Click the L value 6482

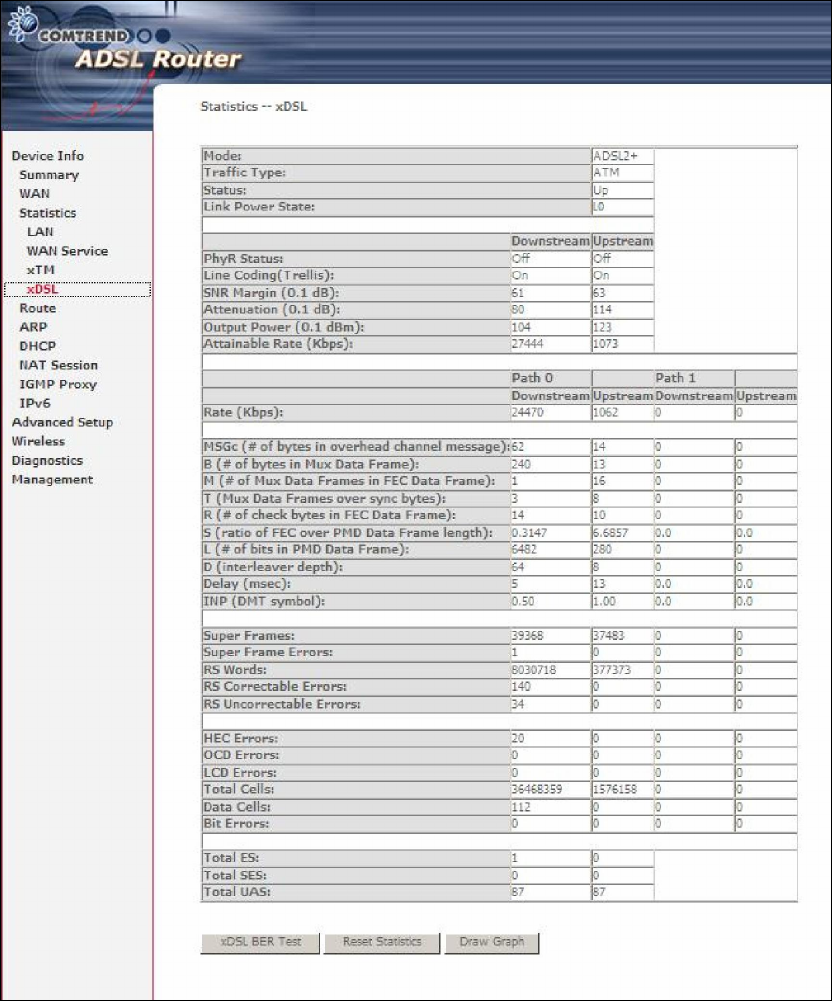(524, 550)
